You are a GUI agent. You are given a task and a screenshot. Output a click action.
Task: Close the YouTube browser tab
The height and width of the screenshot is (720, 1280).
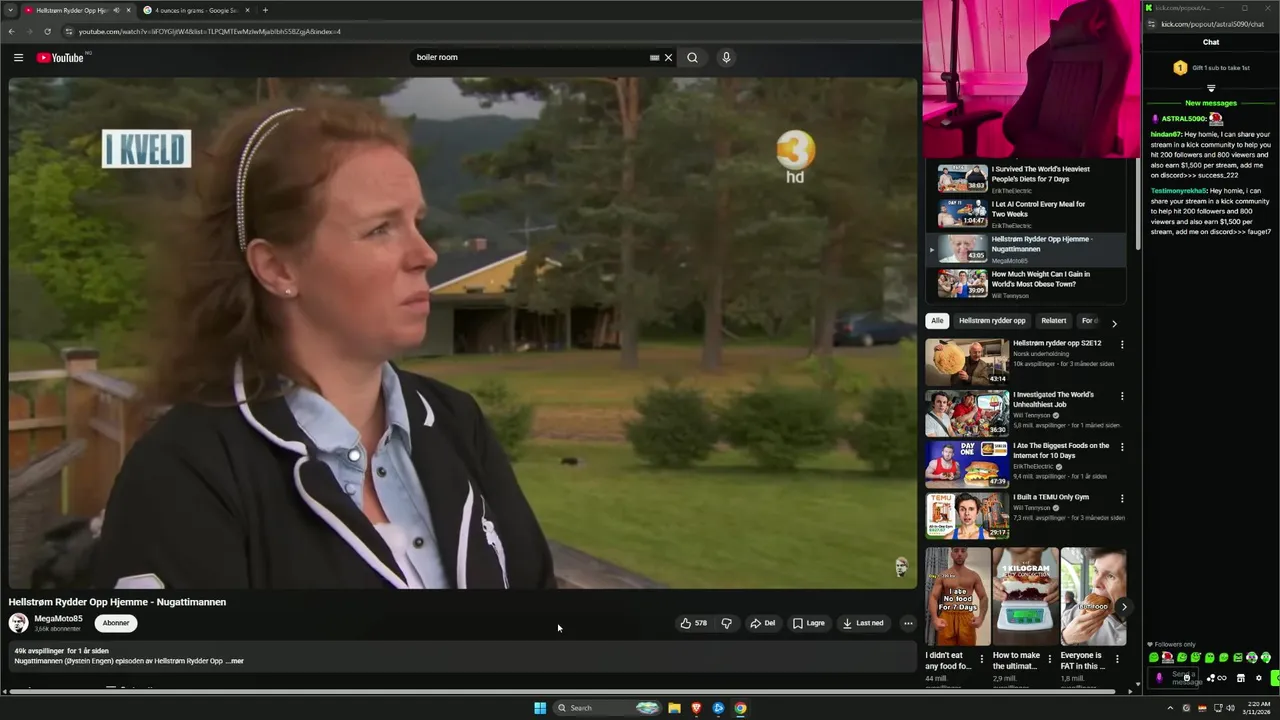[128, 10]
